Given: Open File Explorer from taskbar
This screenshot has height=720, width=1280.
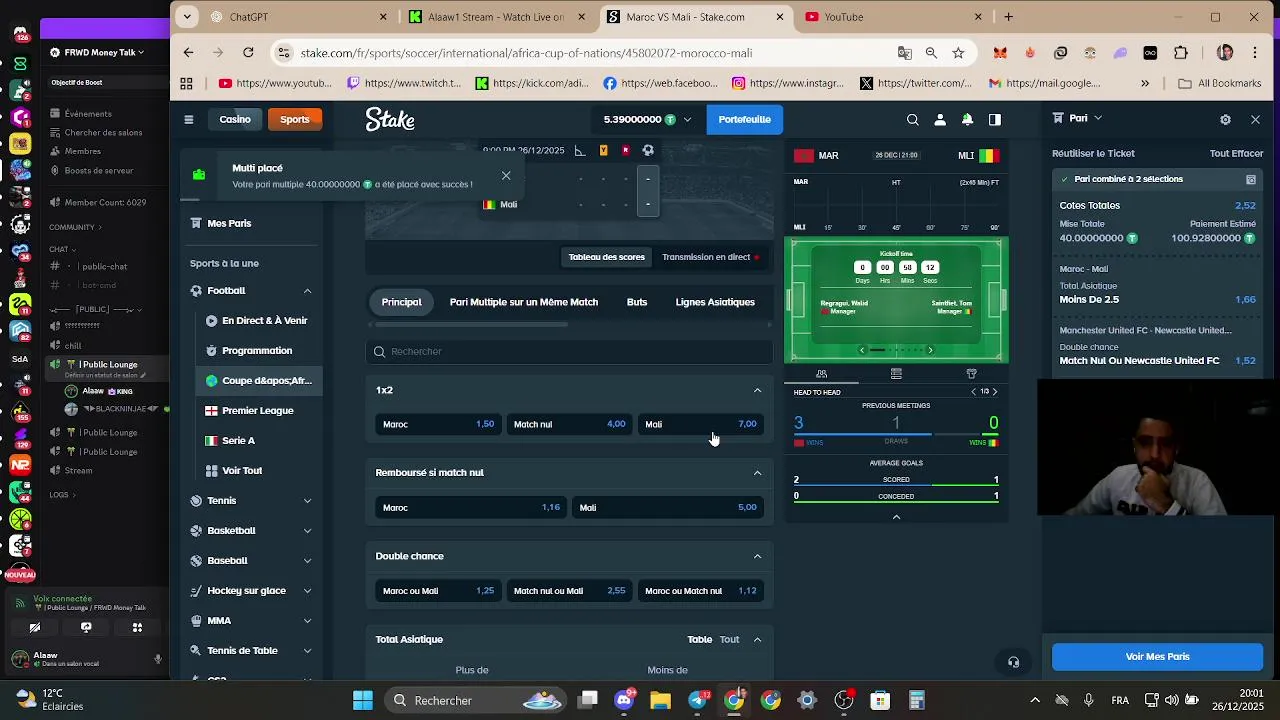Looking at the screenshot, I should coord(660,700).
